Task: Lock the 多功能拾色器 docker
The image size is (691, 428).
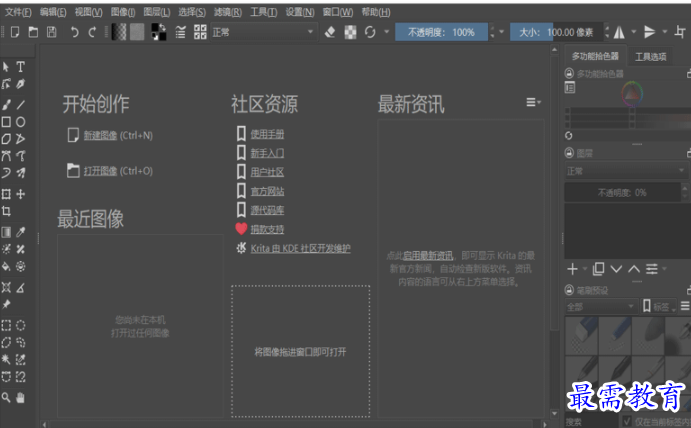Action: (x=569, y=73)
